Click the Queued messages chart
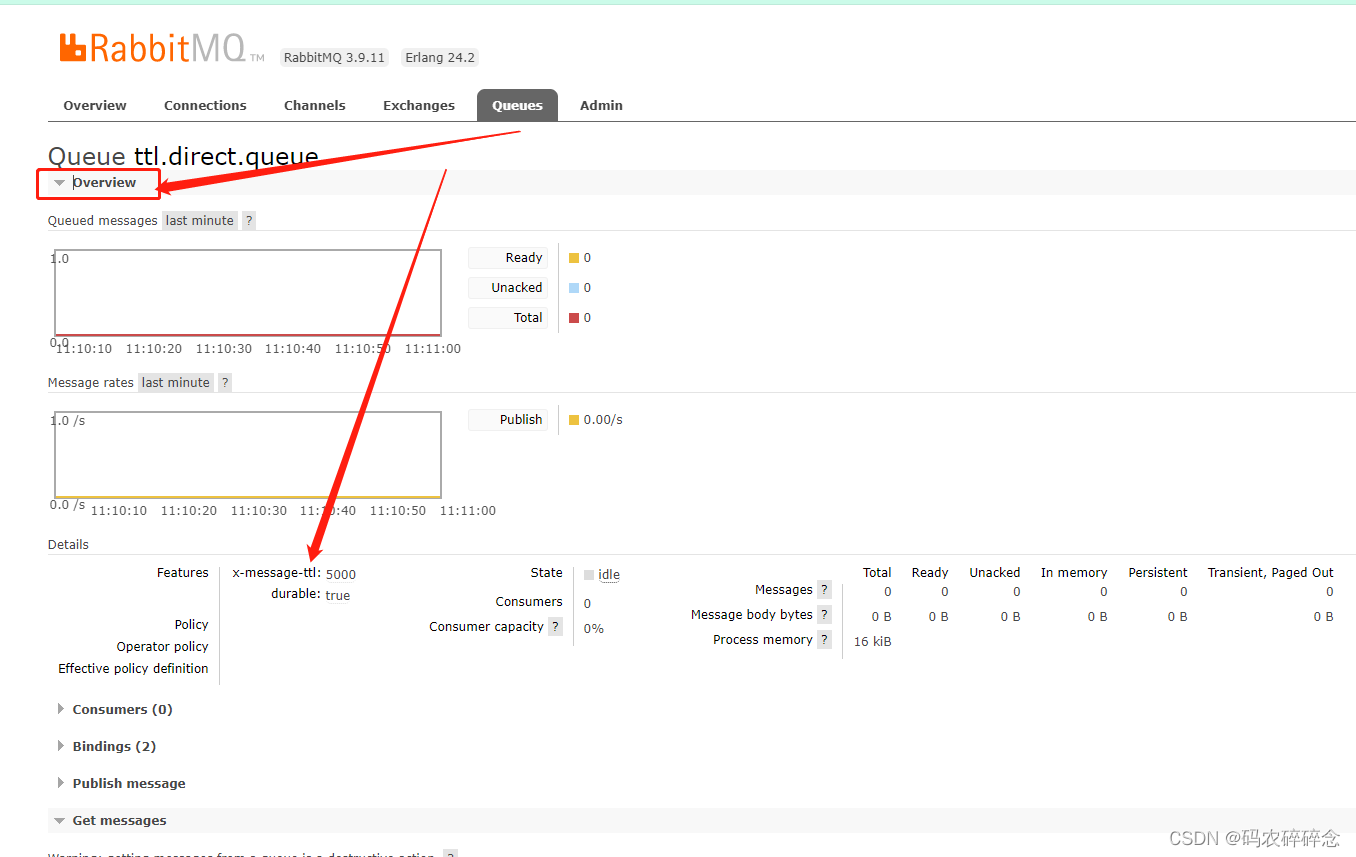Viewport: 1356px width, 857px height. 248,293
